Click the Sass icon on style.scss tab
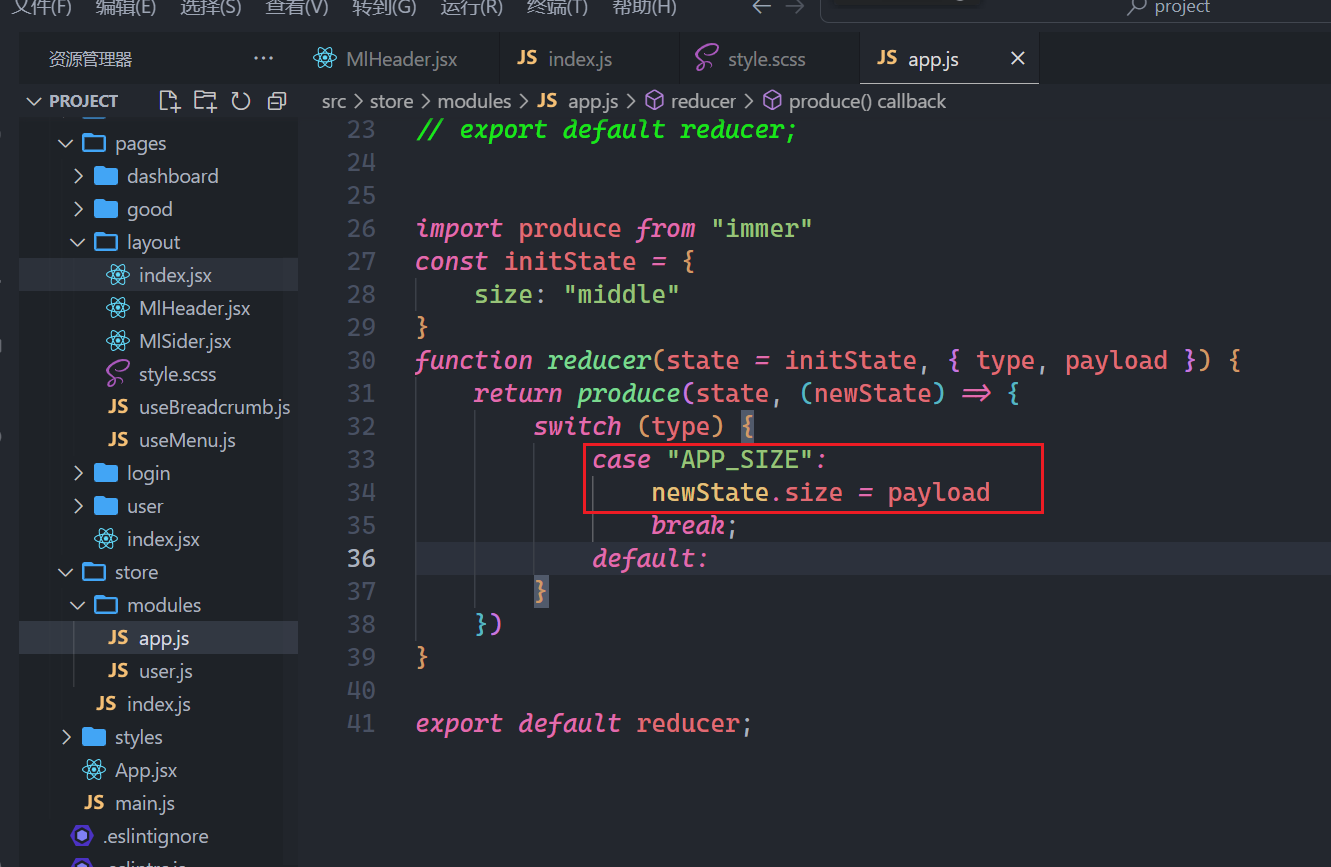Screen dimensions: 1331x867 707,59
